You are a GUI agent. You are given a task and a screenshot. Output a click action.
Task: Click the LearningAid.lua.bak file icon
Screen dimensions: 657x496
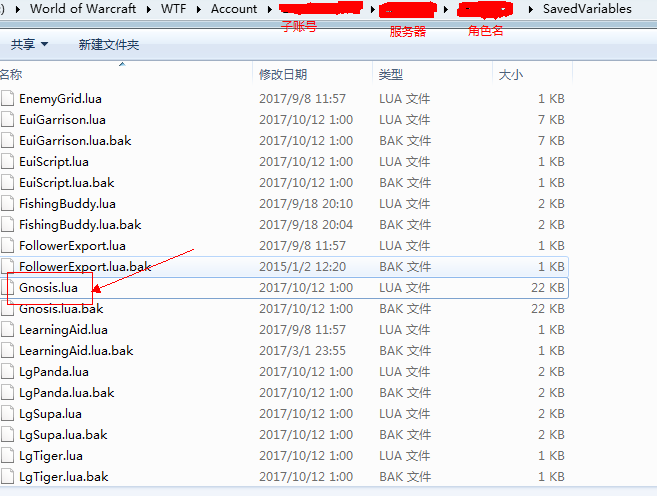[x=7, y=351]
